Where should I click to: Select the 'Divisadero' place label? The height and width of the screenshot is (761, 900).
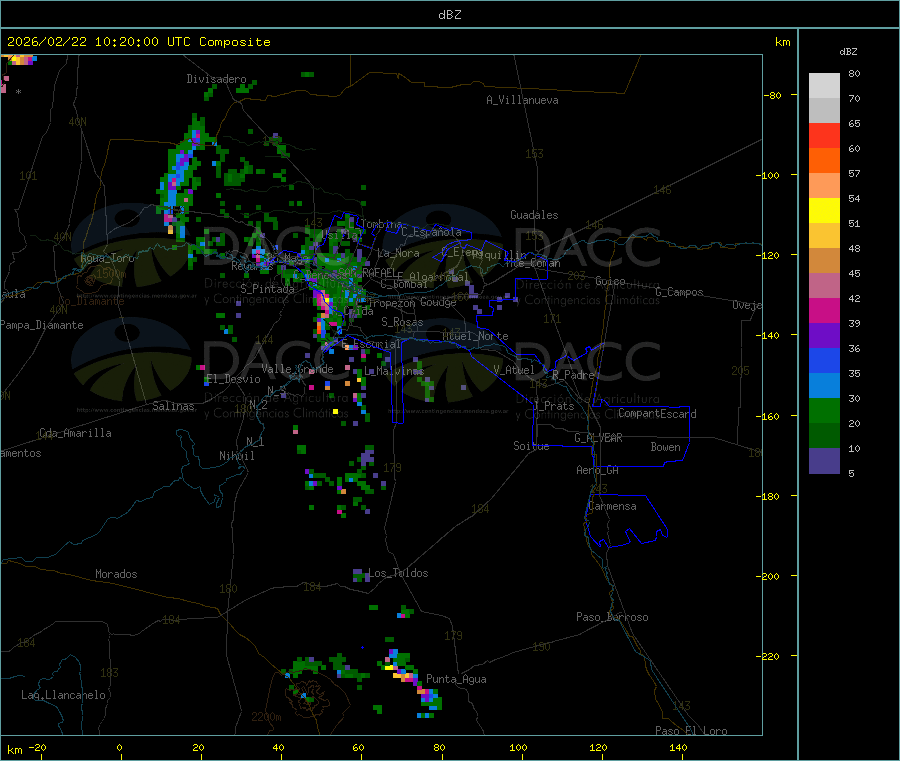coord(216,79)
